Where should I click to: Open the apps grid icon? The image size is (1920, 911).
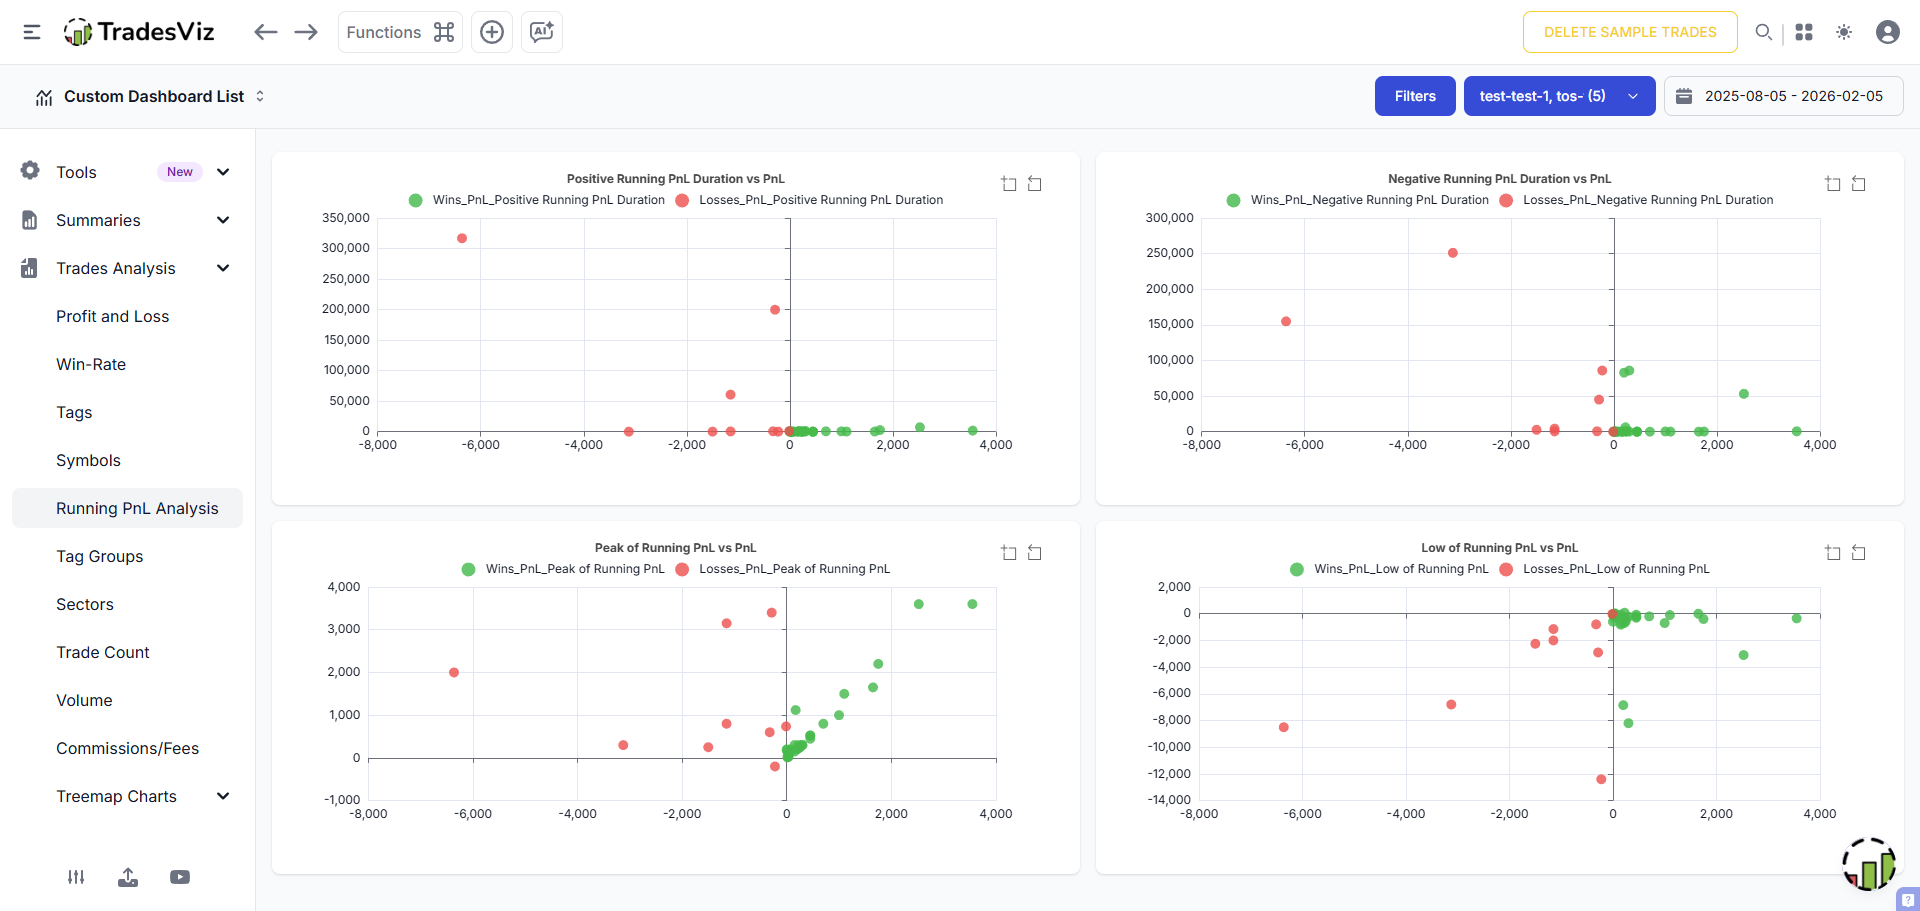click(x=1804, y=32)
